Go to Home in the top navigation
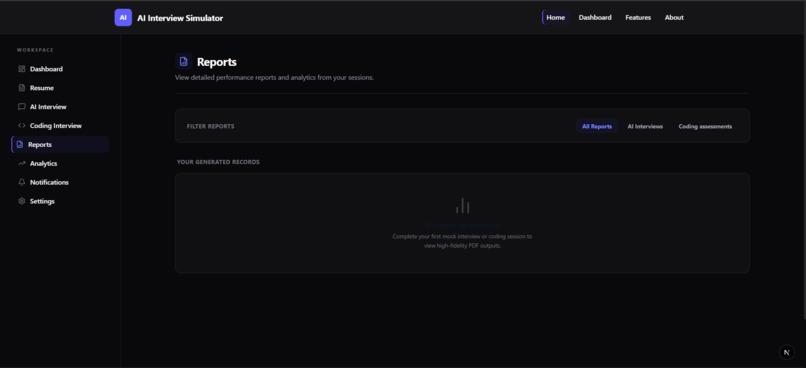Viewport: 806px width, 368px height. (x=556, y=17)
